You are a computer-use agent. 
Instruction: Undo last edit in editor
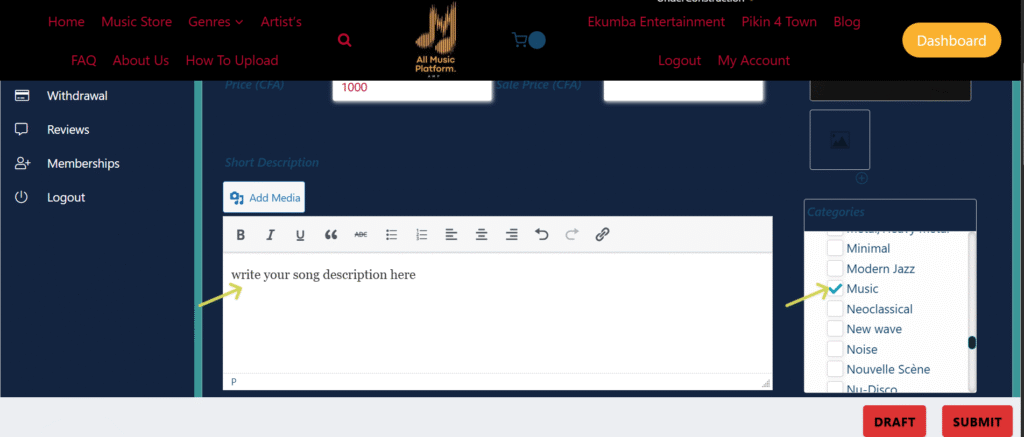(542, 235)
